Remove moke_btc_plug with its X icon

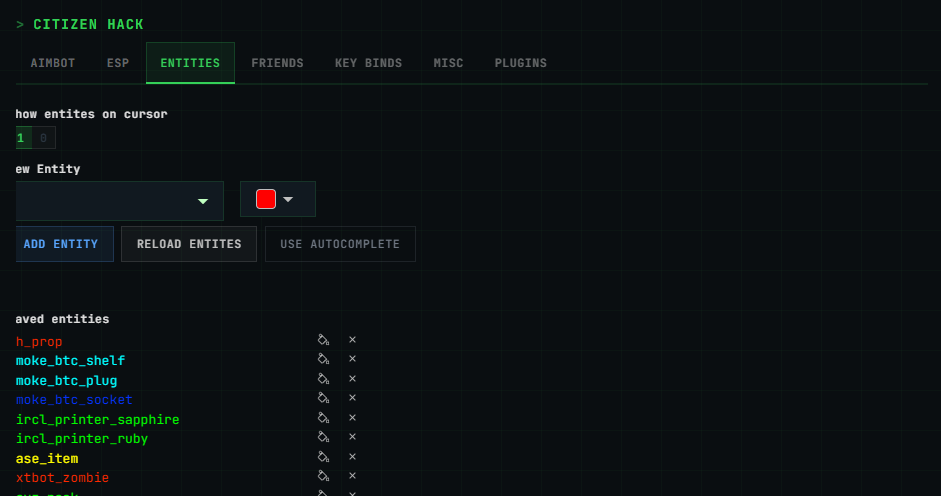pyautogui.click(x=352, y=379)
